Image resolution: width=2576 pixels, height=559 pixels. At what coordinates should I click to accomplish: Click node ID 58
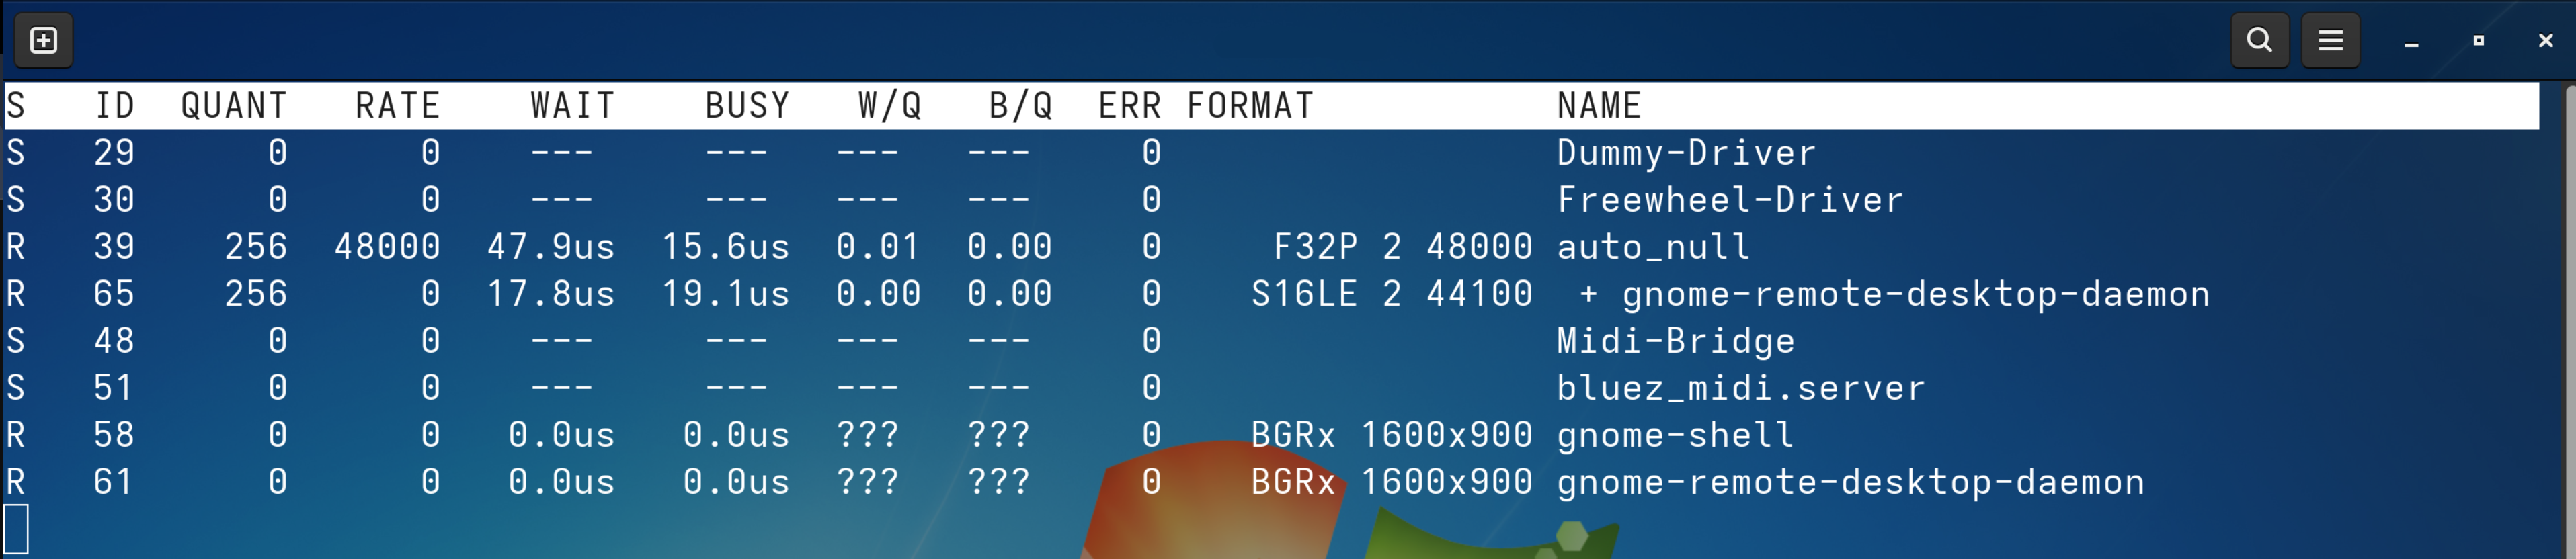(x=114, y=435)
